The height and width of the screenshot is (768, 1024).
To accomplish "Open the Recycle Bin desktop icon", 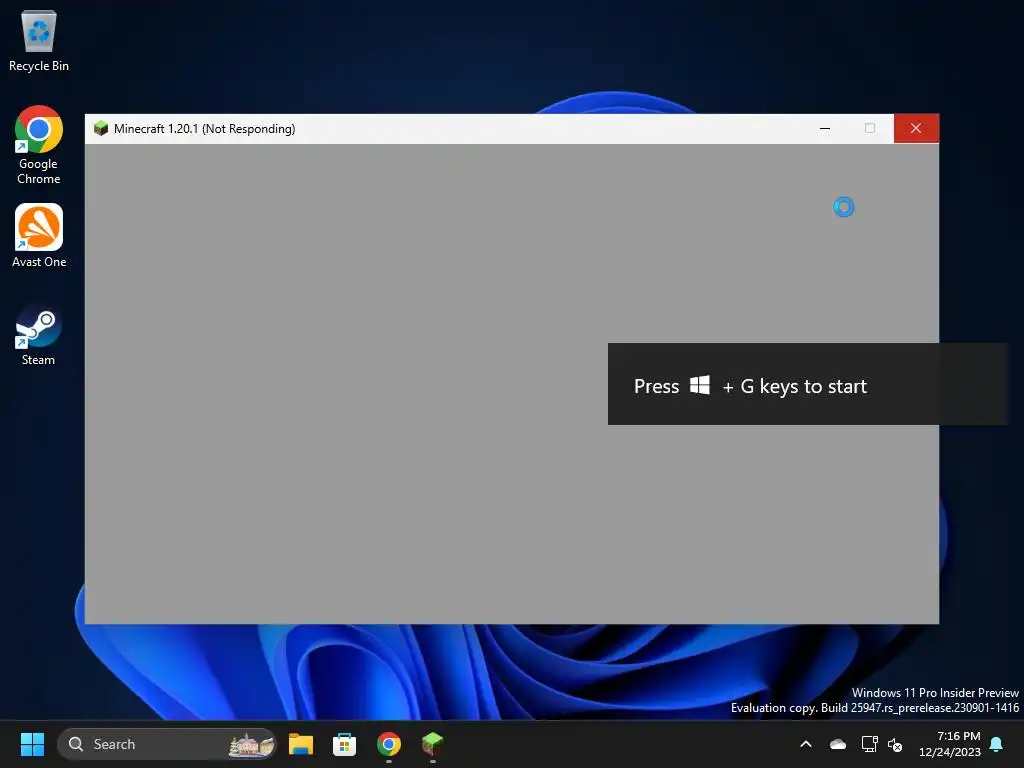I will coord(39,41).
